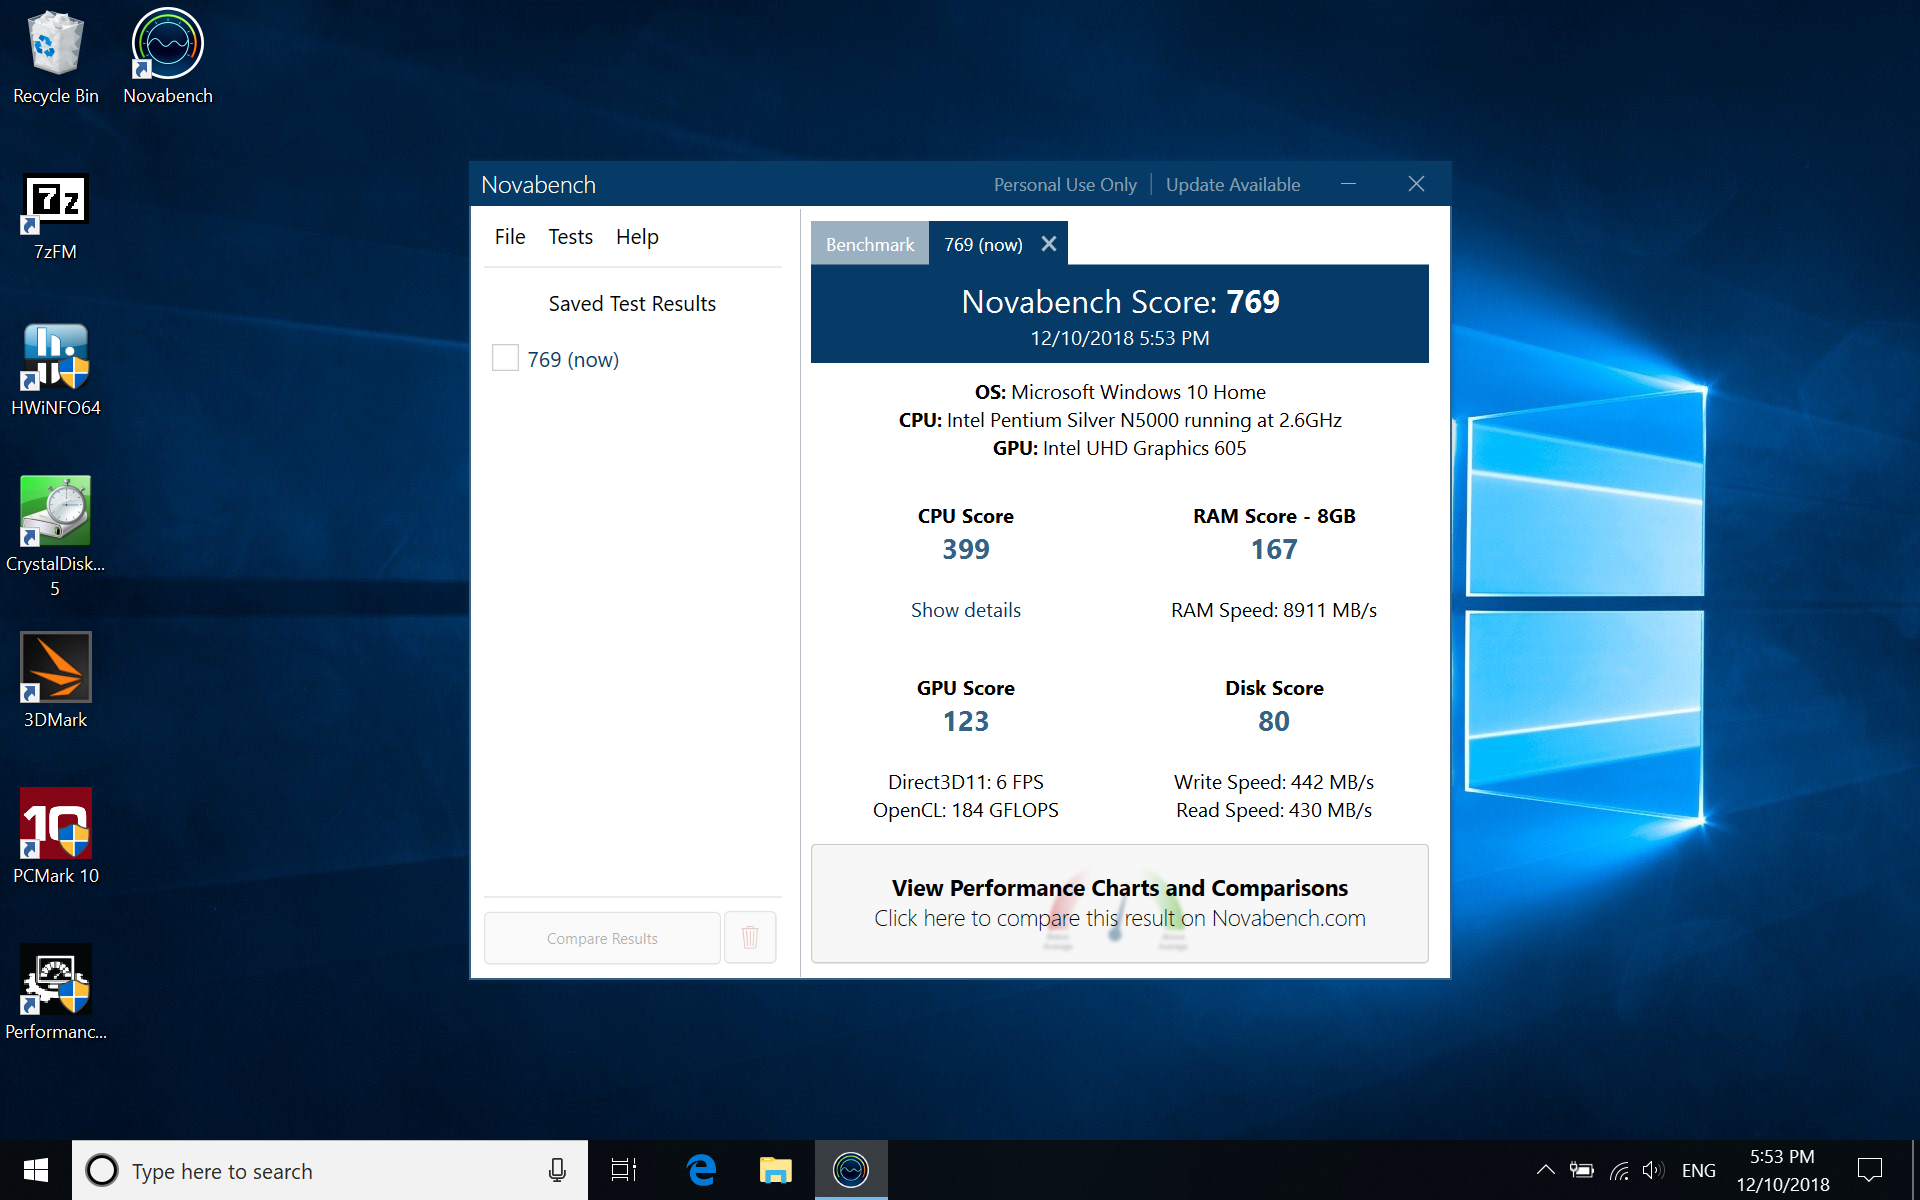Click the OpenCL: 184 GFLOPS text

tap(966, 810)
